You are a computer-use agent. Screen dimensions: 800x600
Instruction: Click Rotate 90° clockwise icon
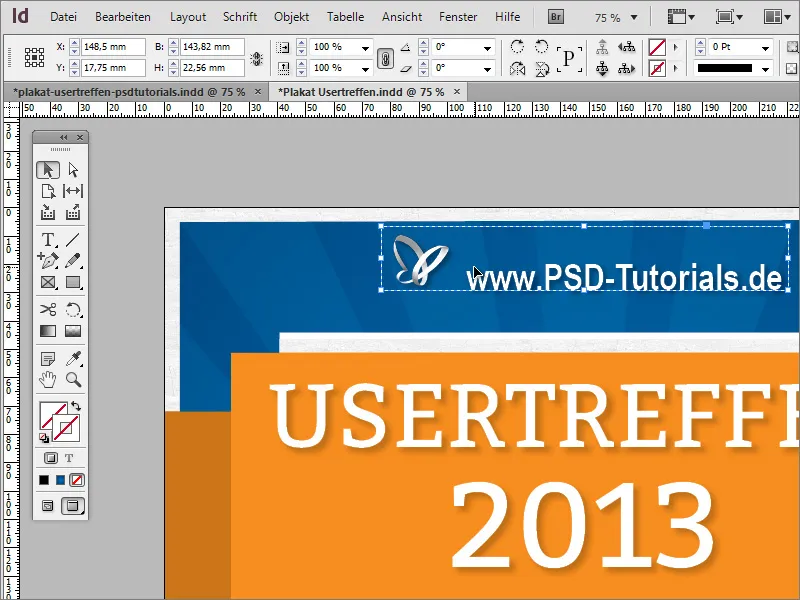[517, 47]
